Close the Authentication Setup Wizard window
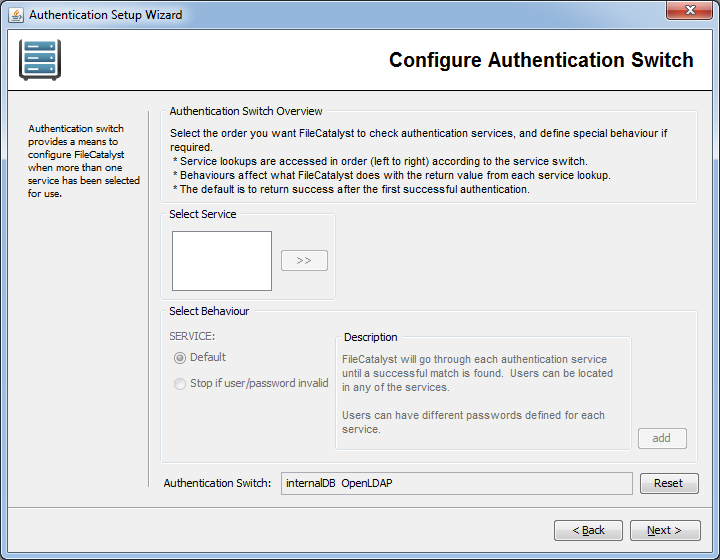The width and height of the screenshot is (720, 560). [689, 10]
